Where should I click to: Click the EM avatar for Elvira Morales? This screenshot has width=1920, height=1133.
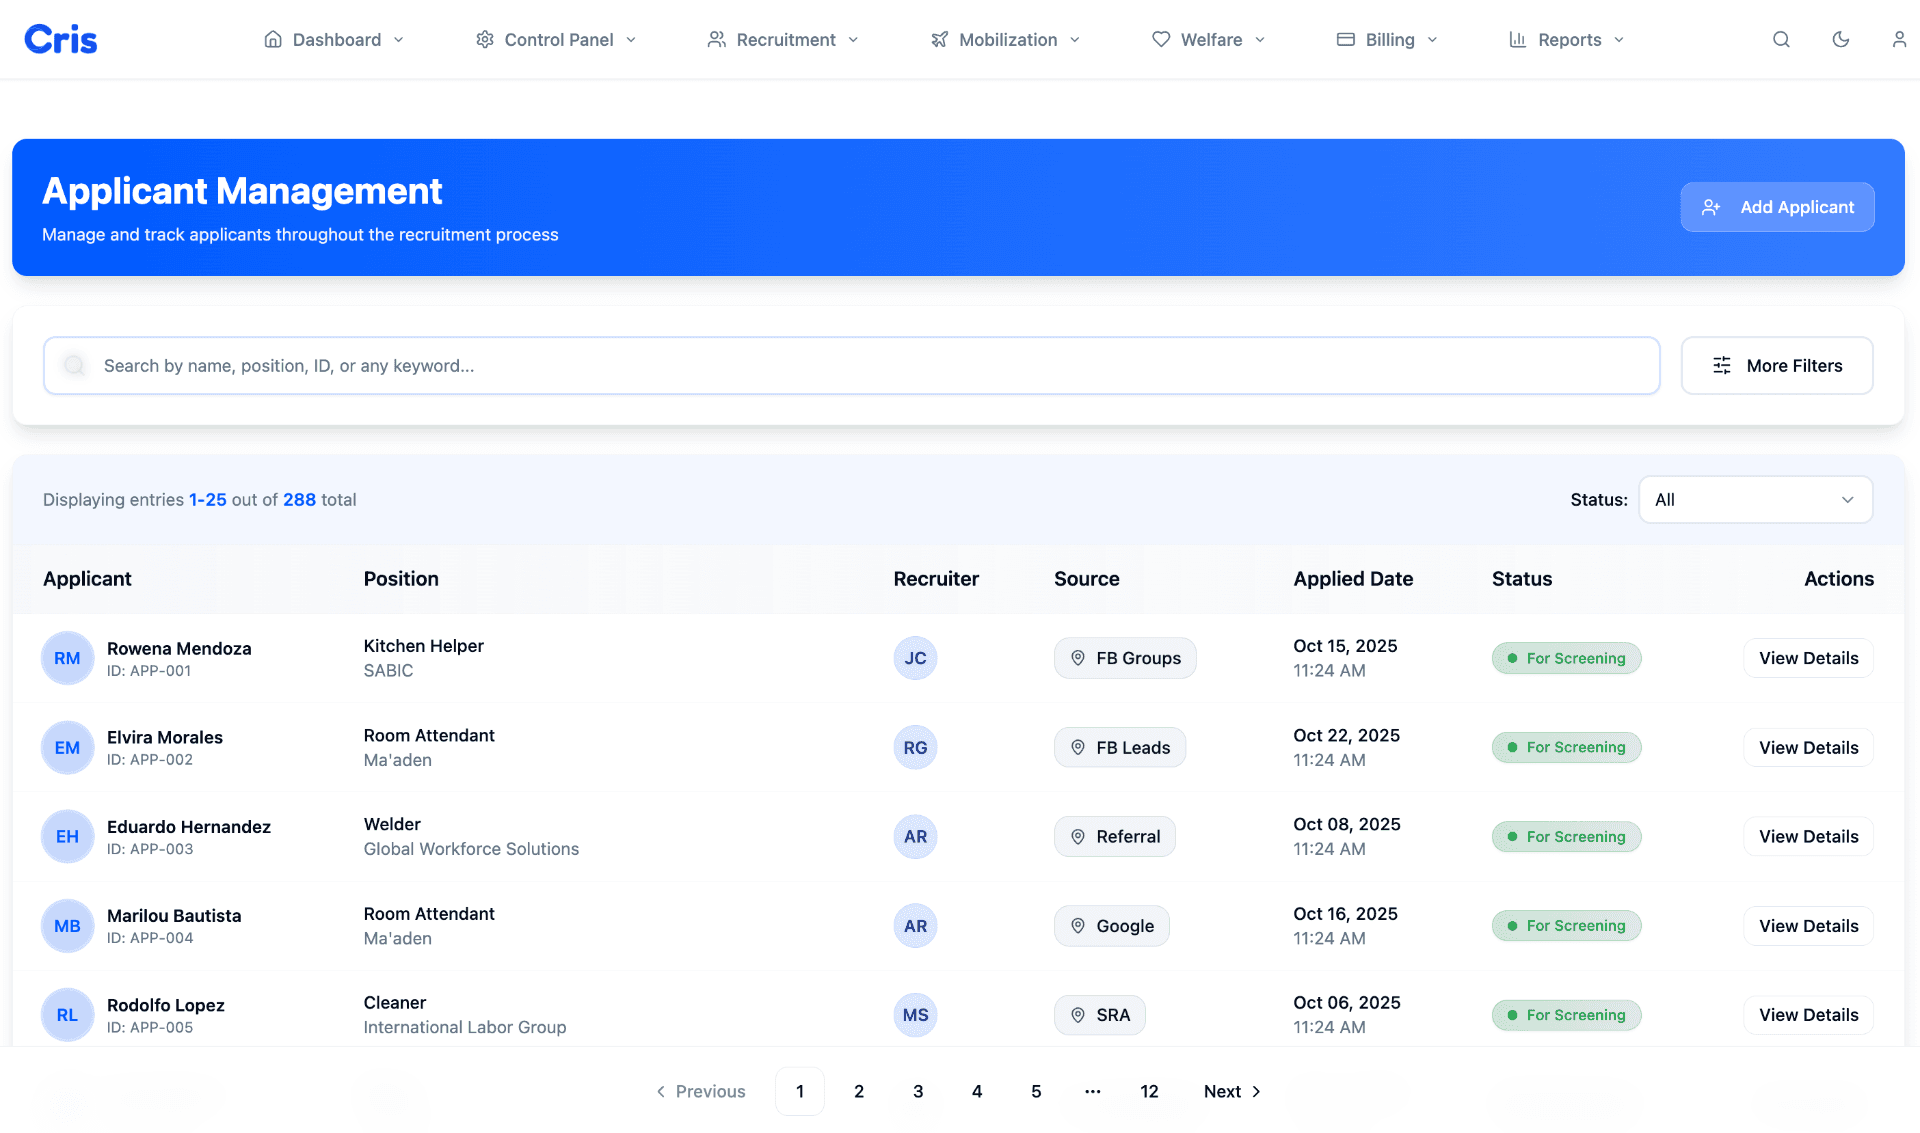point(67,747)
